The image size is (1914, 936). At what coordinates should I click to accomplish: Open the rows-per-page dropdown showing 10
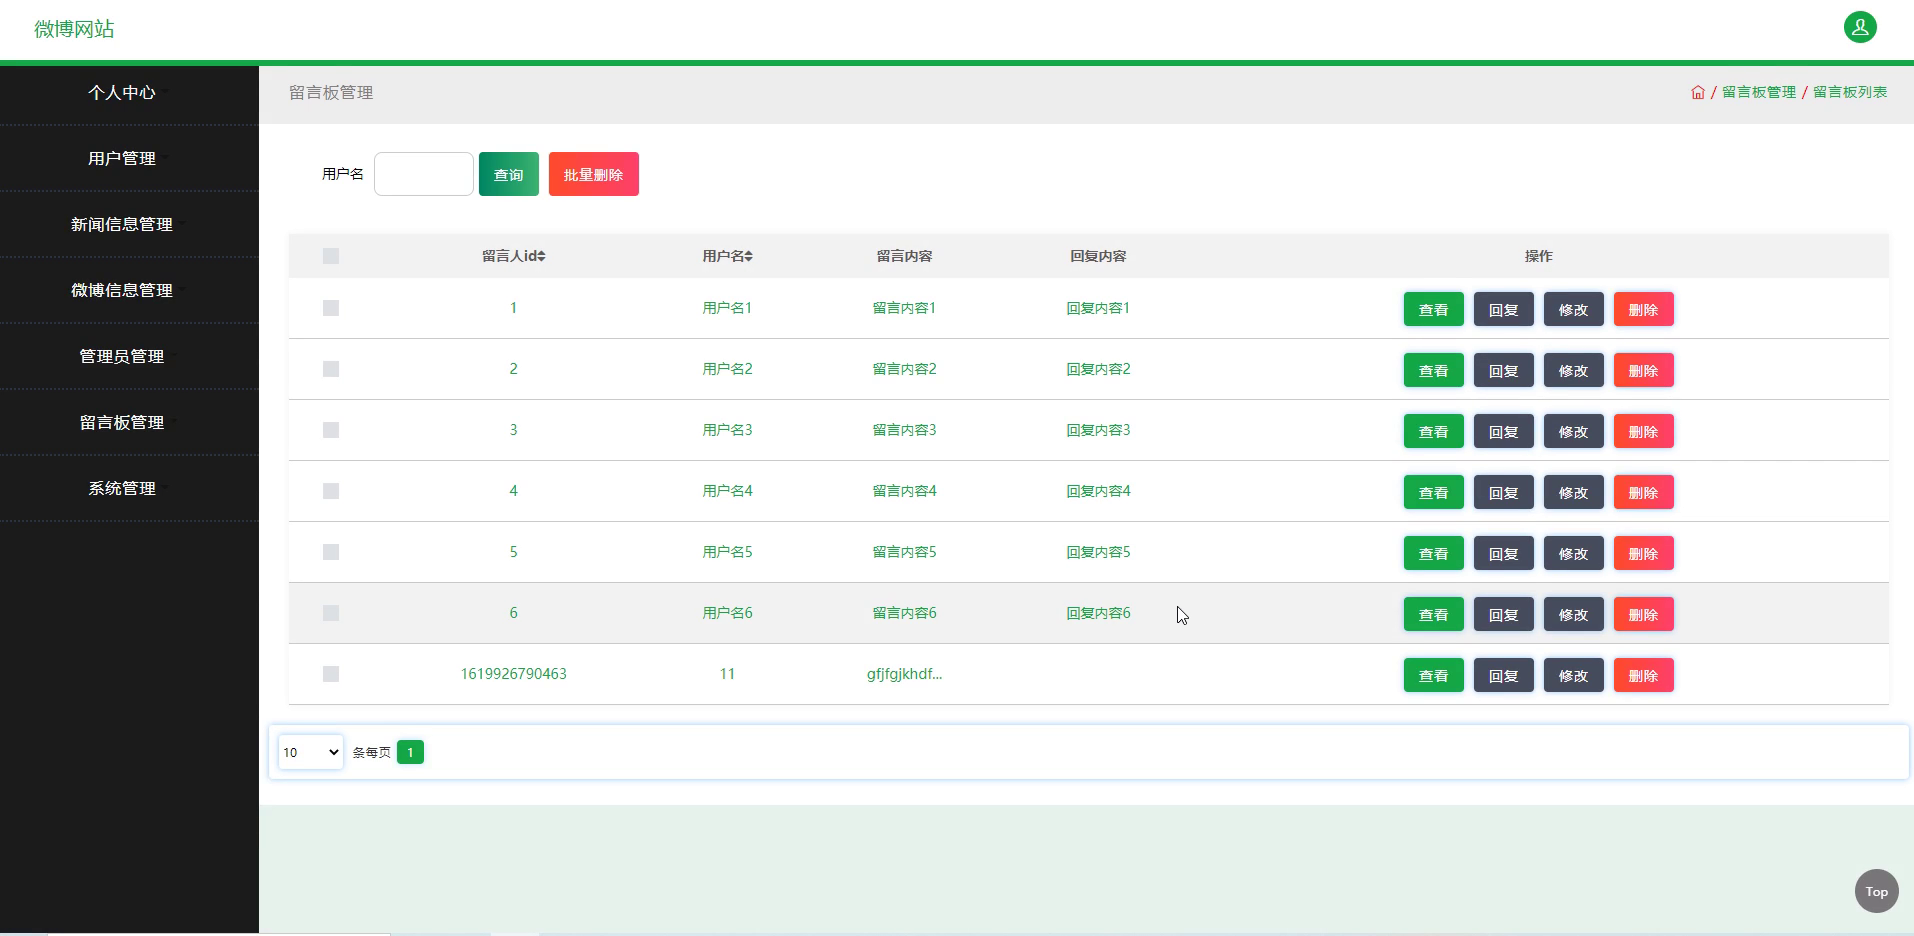(310, 752)
